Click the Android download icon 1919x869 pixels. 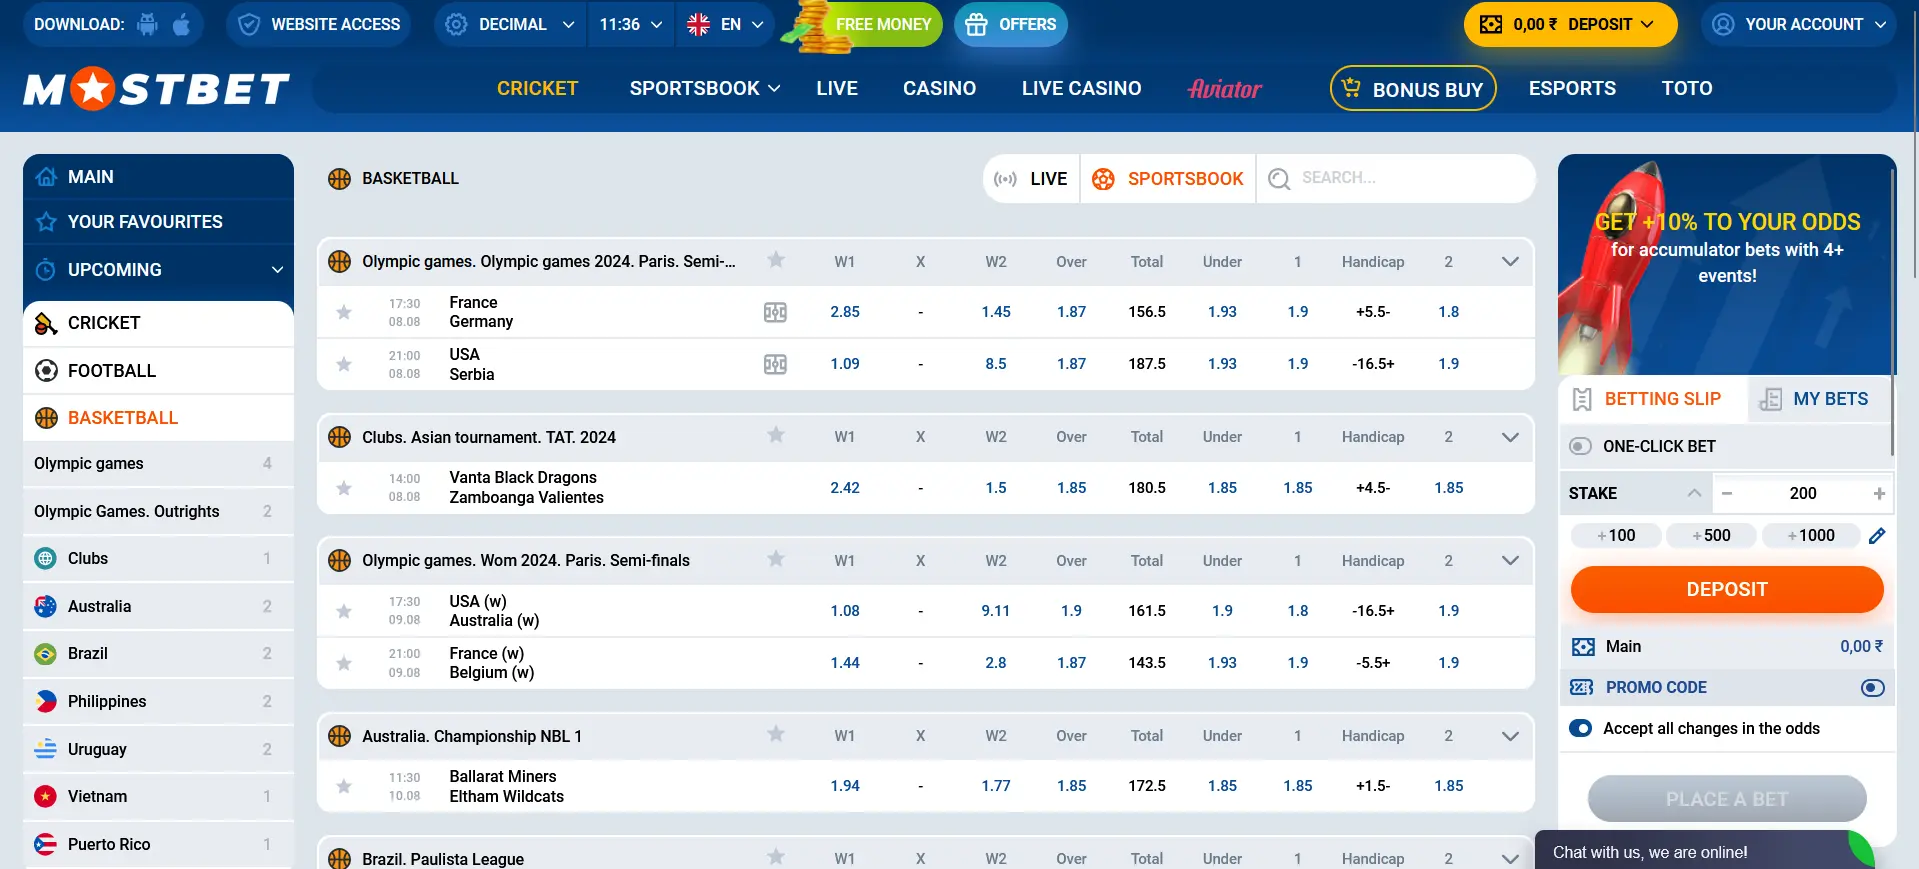pos(148,24)
